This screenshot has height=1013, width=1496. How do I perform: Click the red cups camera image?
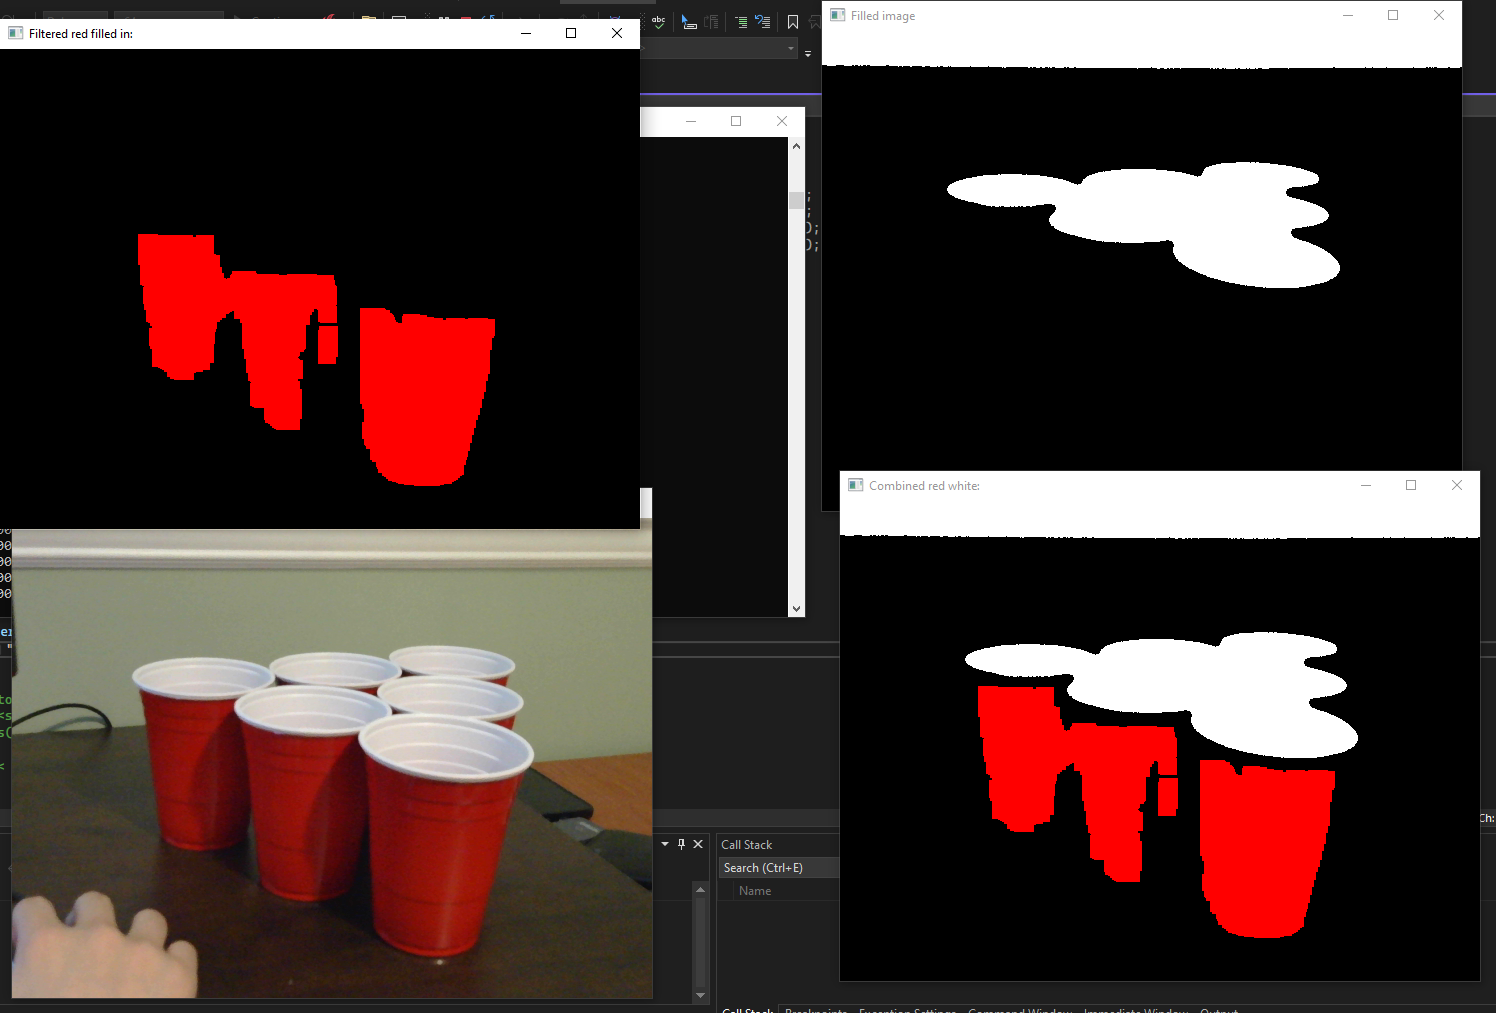tap(330, 780)
